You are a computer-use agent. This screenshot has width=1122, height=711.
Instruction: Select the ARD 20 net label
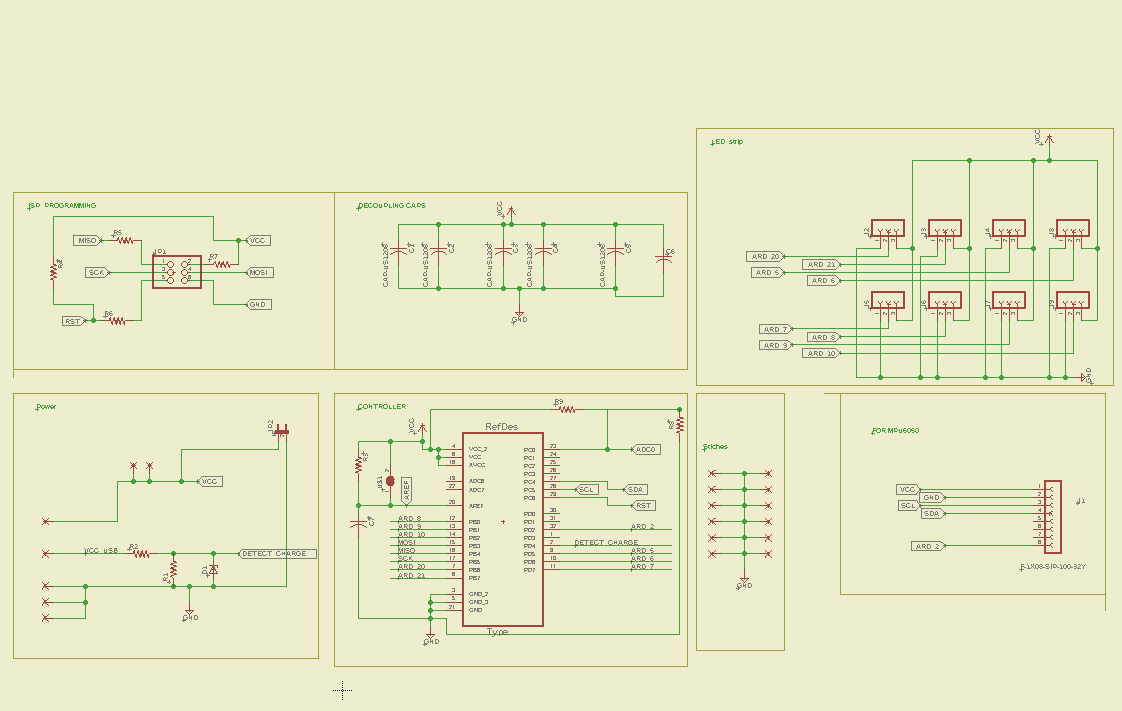coord(766,256)
